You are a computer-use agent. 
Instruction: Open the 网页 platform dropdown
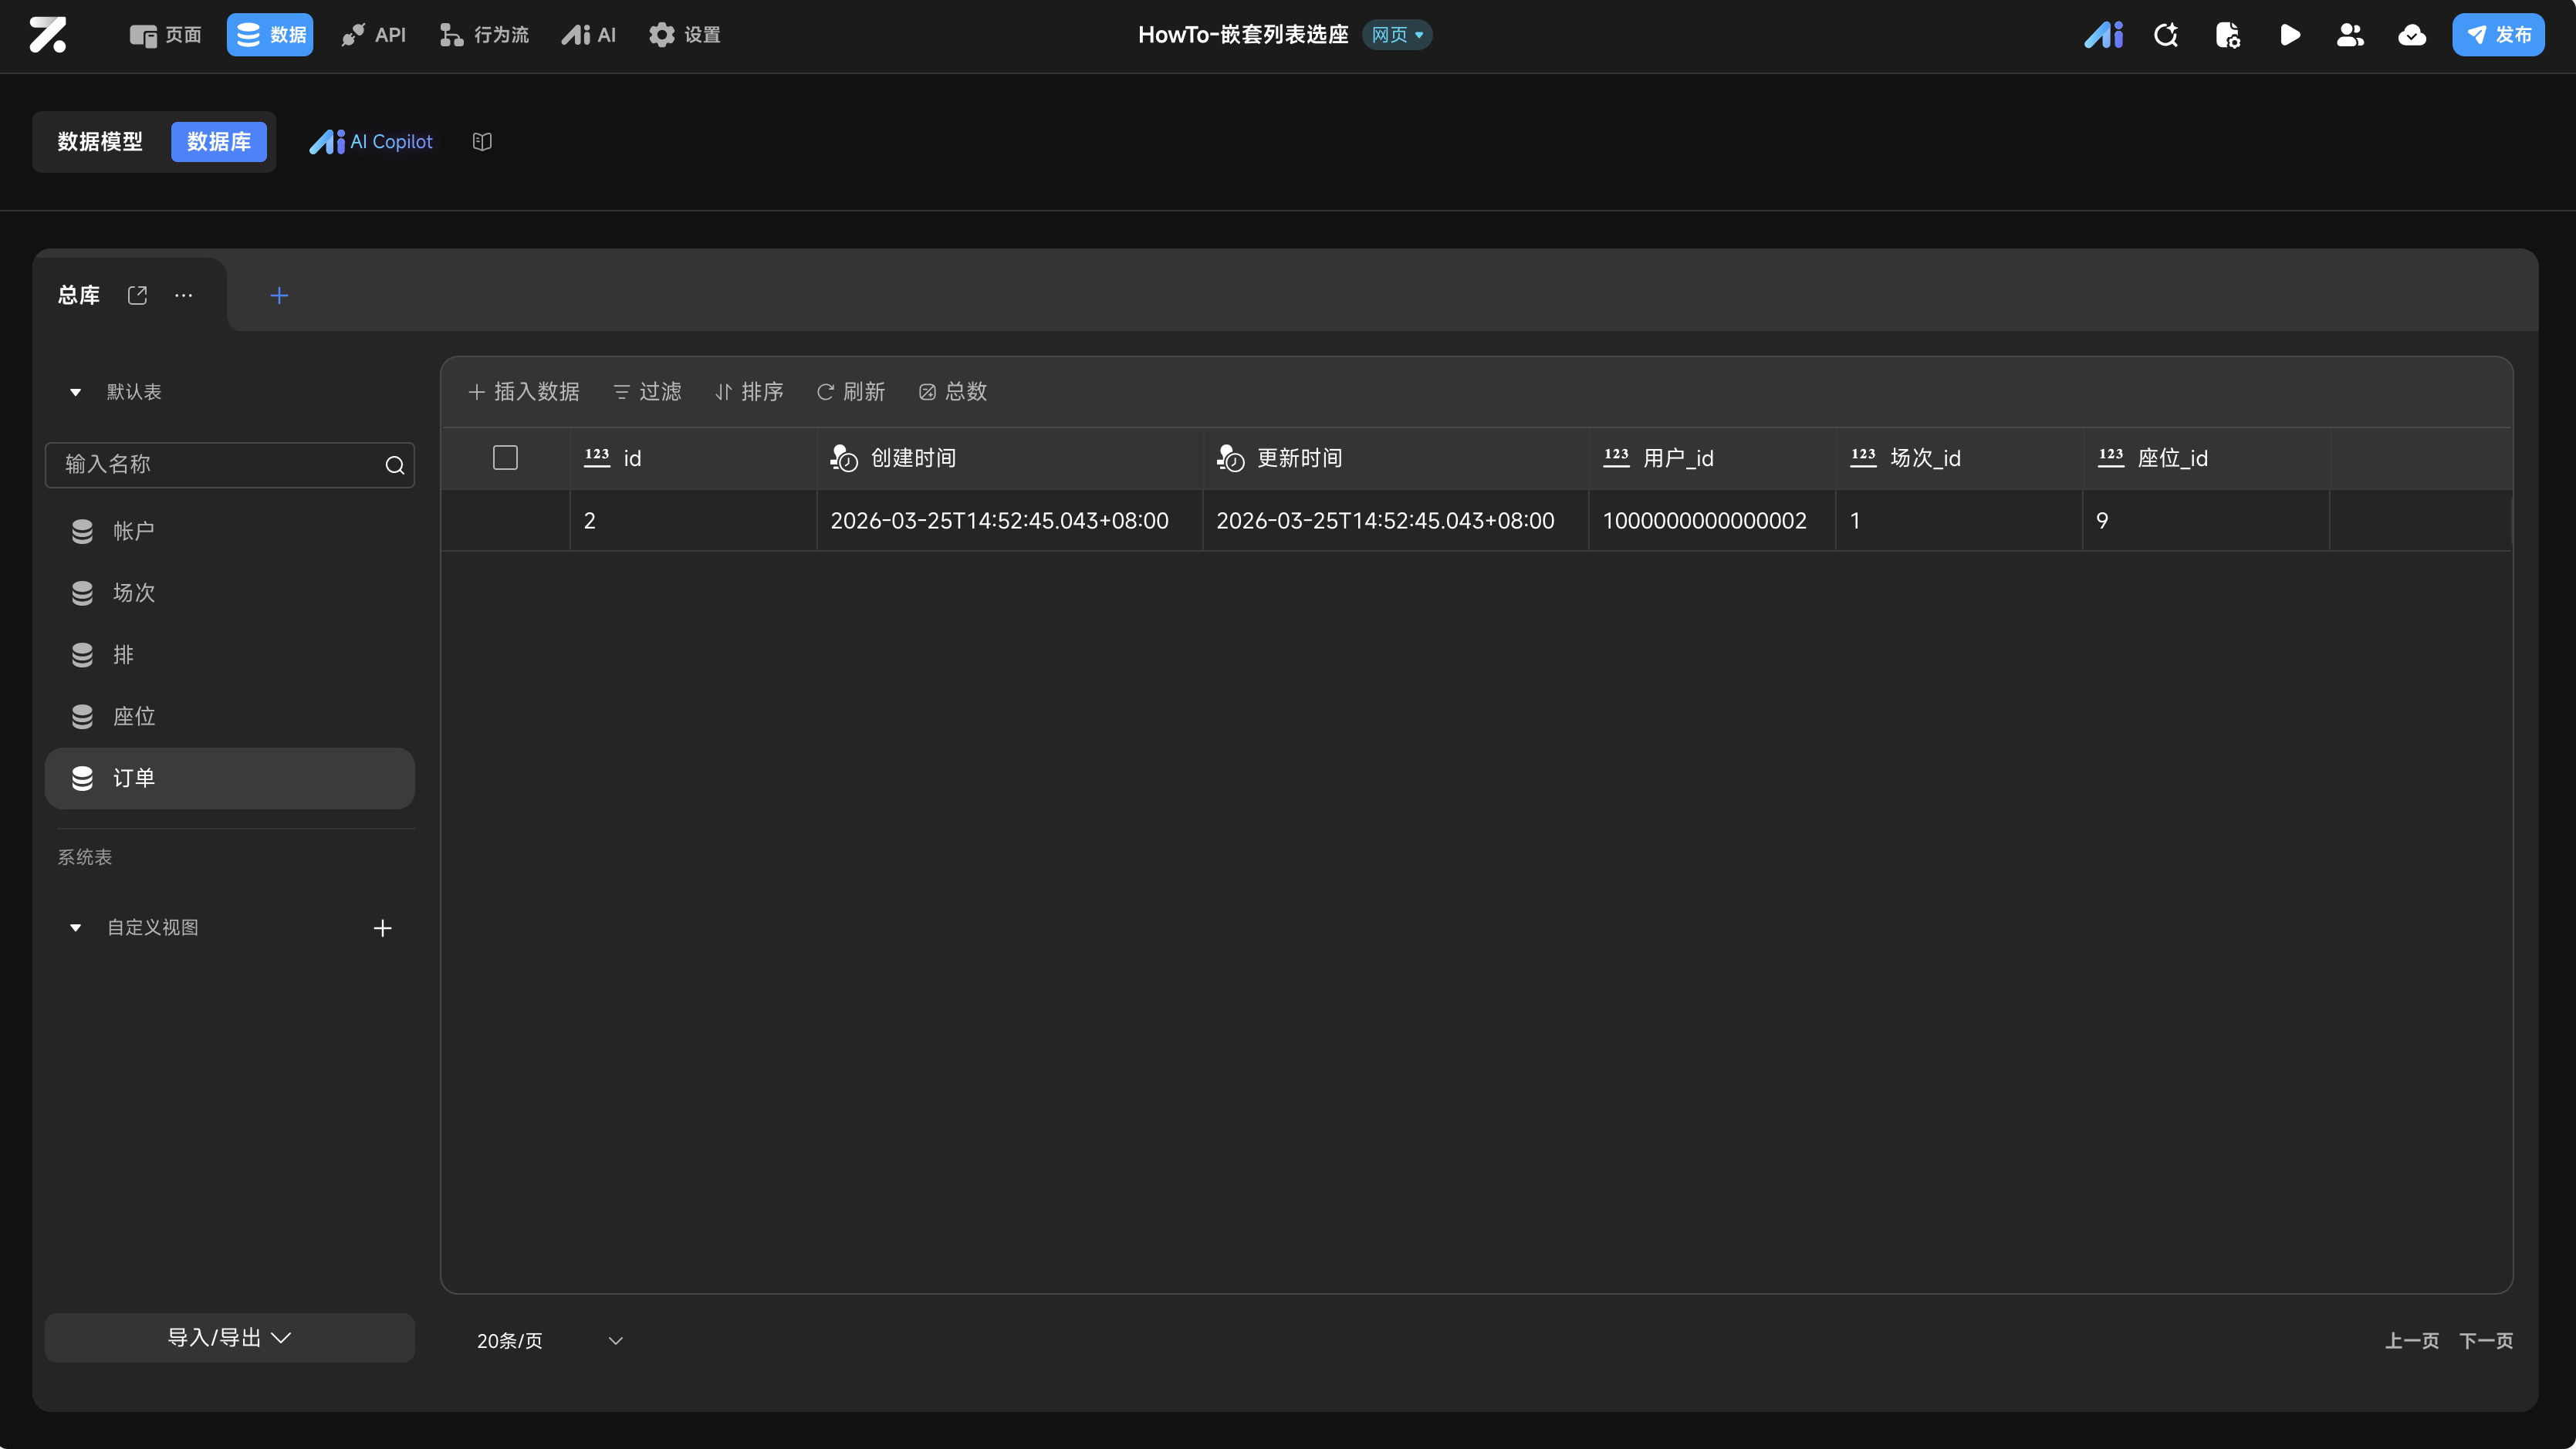[x=1397, y=35]
